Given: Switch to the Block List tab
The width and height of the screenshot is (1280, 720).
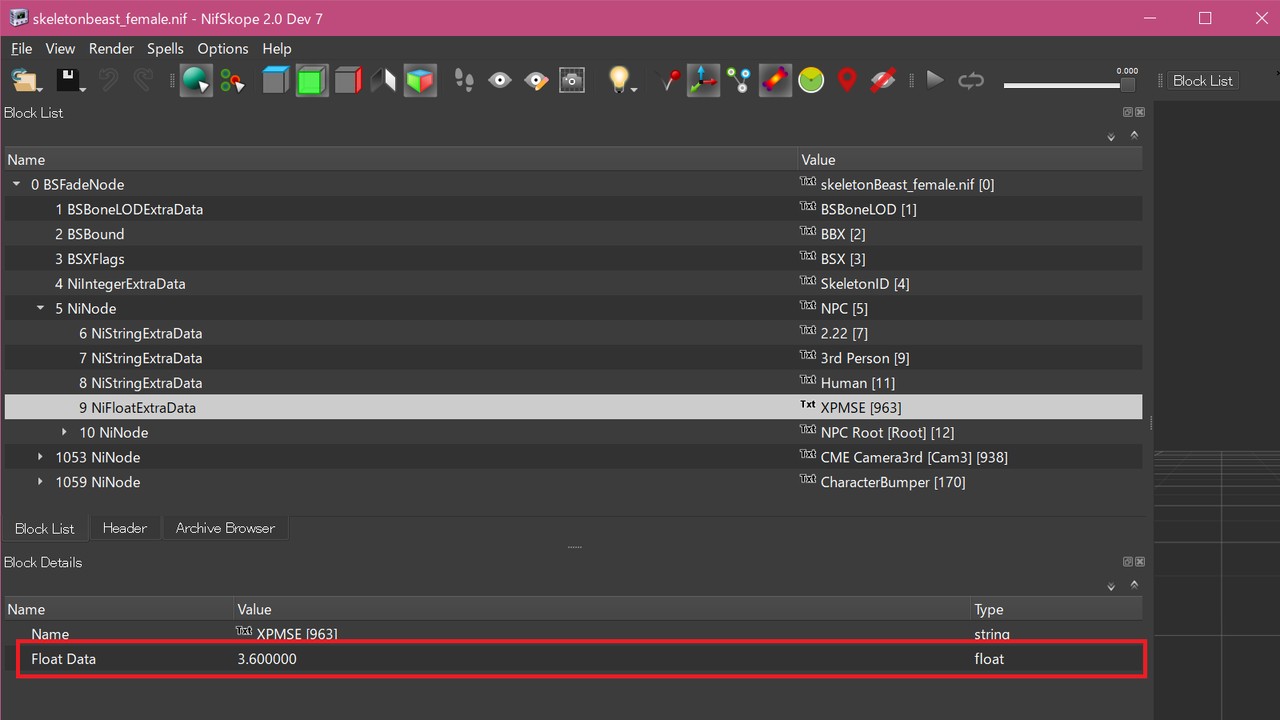Looking at the screenshot, I should pyautogui.click(x=45, y=528).
